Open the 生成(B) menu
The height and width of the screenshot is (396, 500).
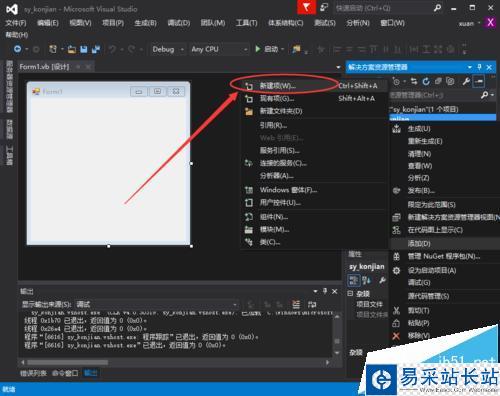(145, 23)
